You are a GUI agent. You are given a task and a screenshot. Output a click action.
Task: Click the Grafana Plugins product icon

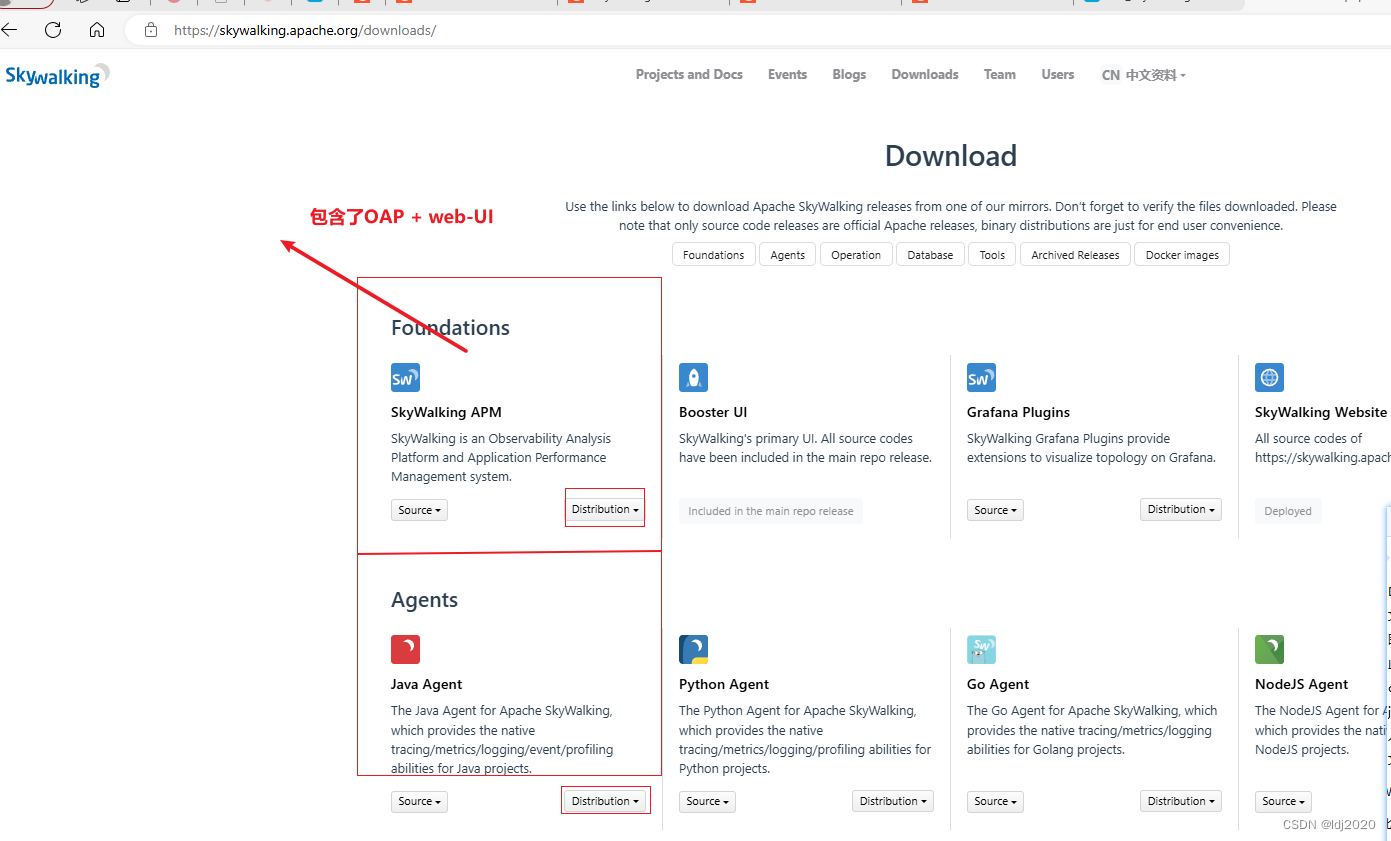point(981,377)
